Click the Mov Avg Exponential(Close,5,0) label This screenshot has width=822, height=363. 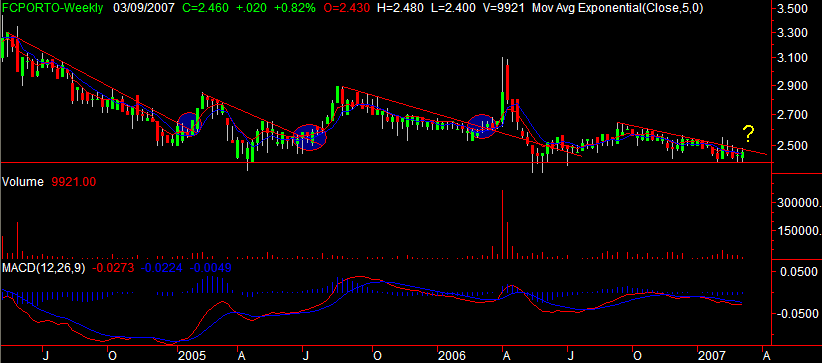[618, 8]
